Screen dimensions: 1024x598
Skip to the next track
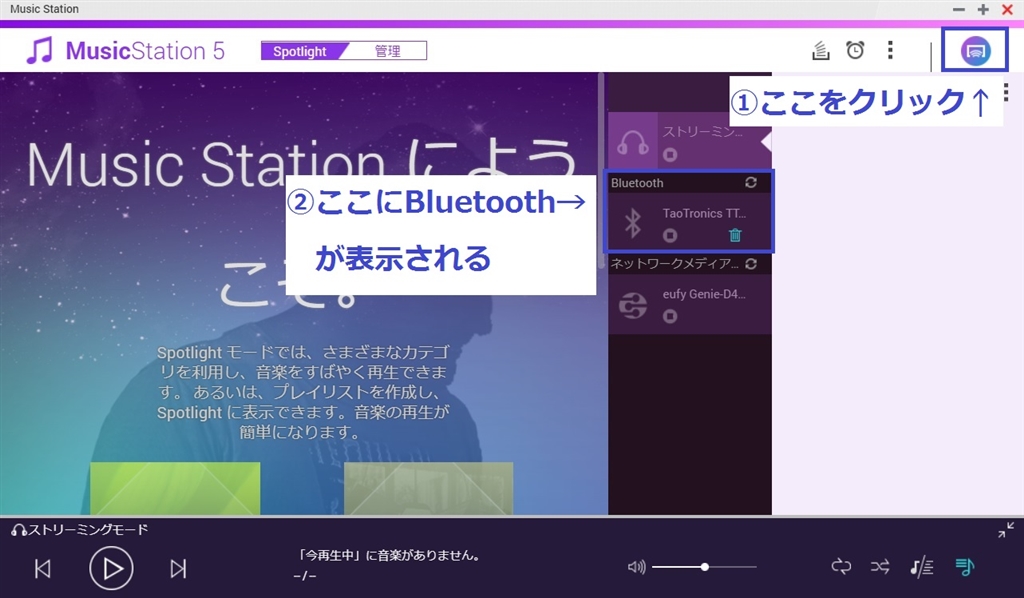(x=178, y=569)
